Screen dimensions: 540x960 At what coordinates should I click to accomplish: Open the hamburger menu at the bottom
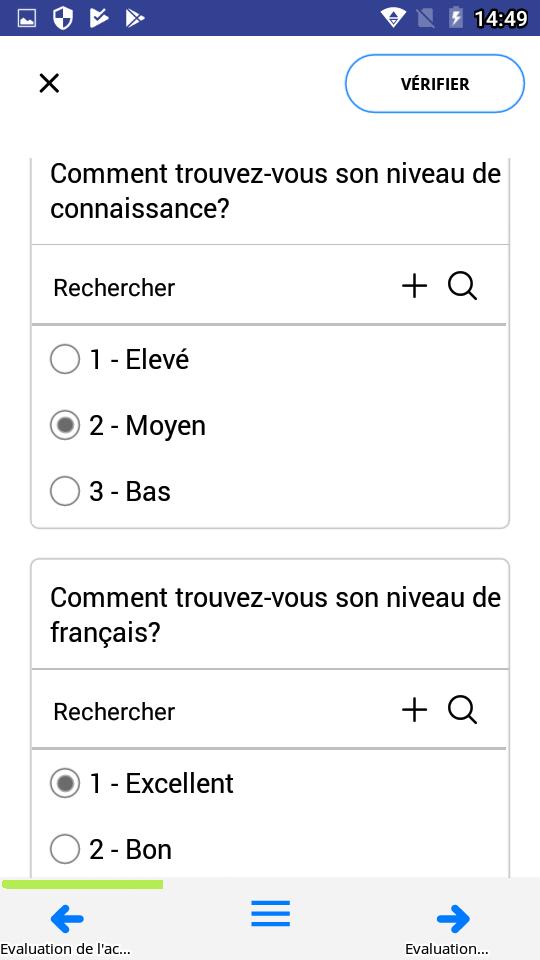(270, 913)
